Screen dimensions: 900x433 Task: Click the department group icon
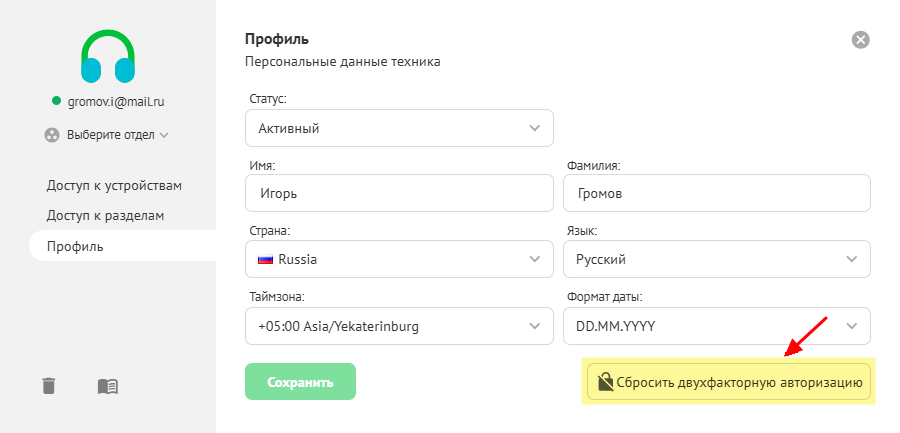click(x=53, y=134)
